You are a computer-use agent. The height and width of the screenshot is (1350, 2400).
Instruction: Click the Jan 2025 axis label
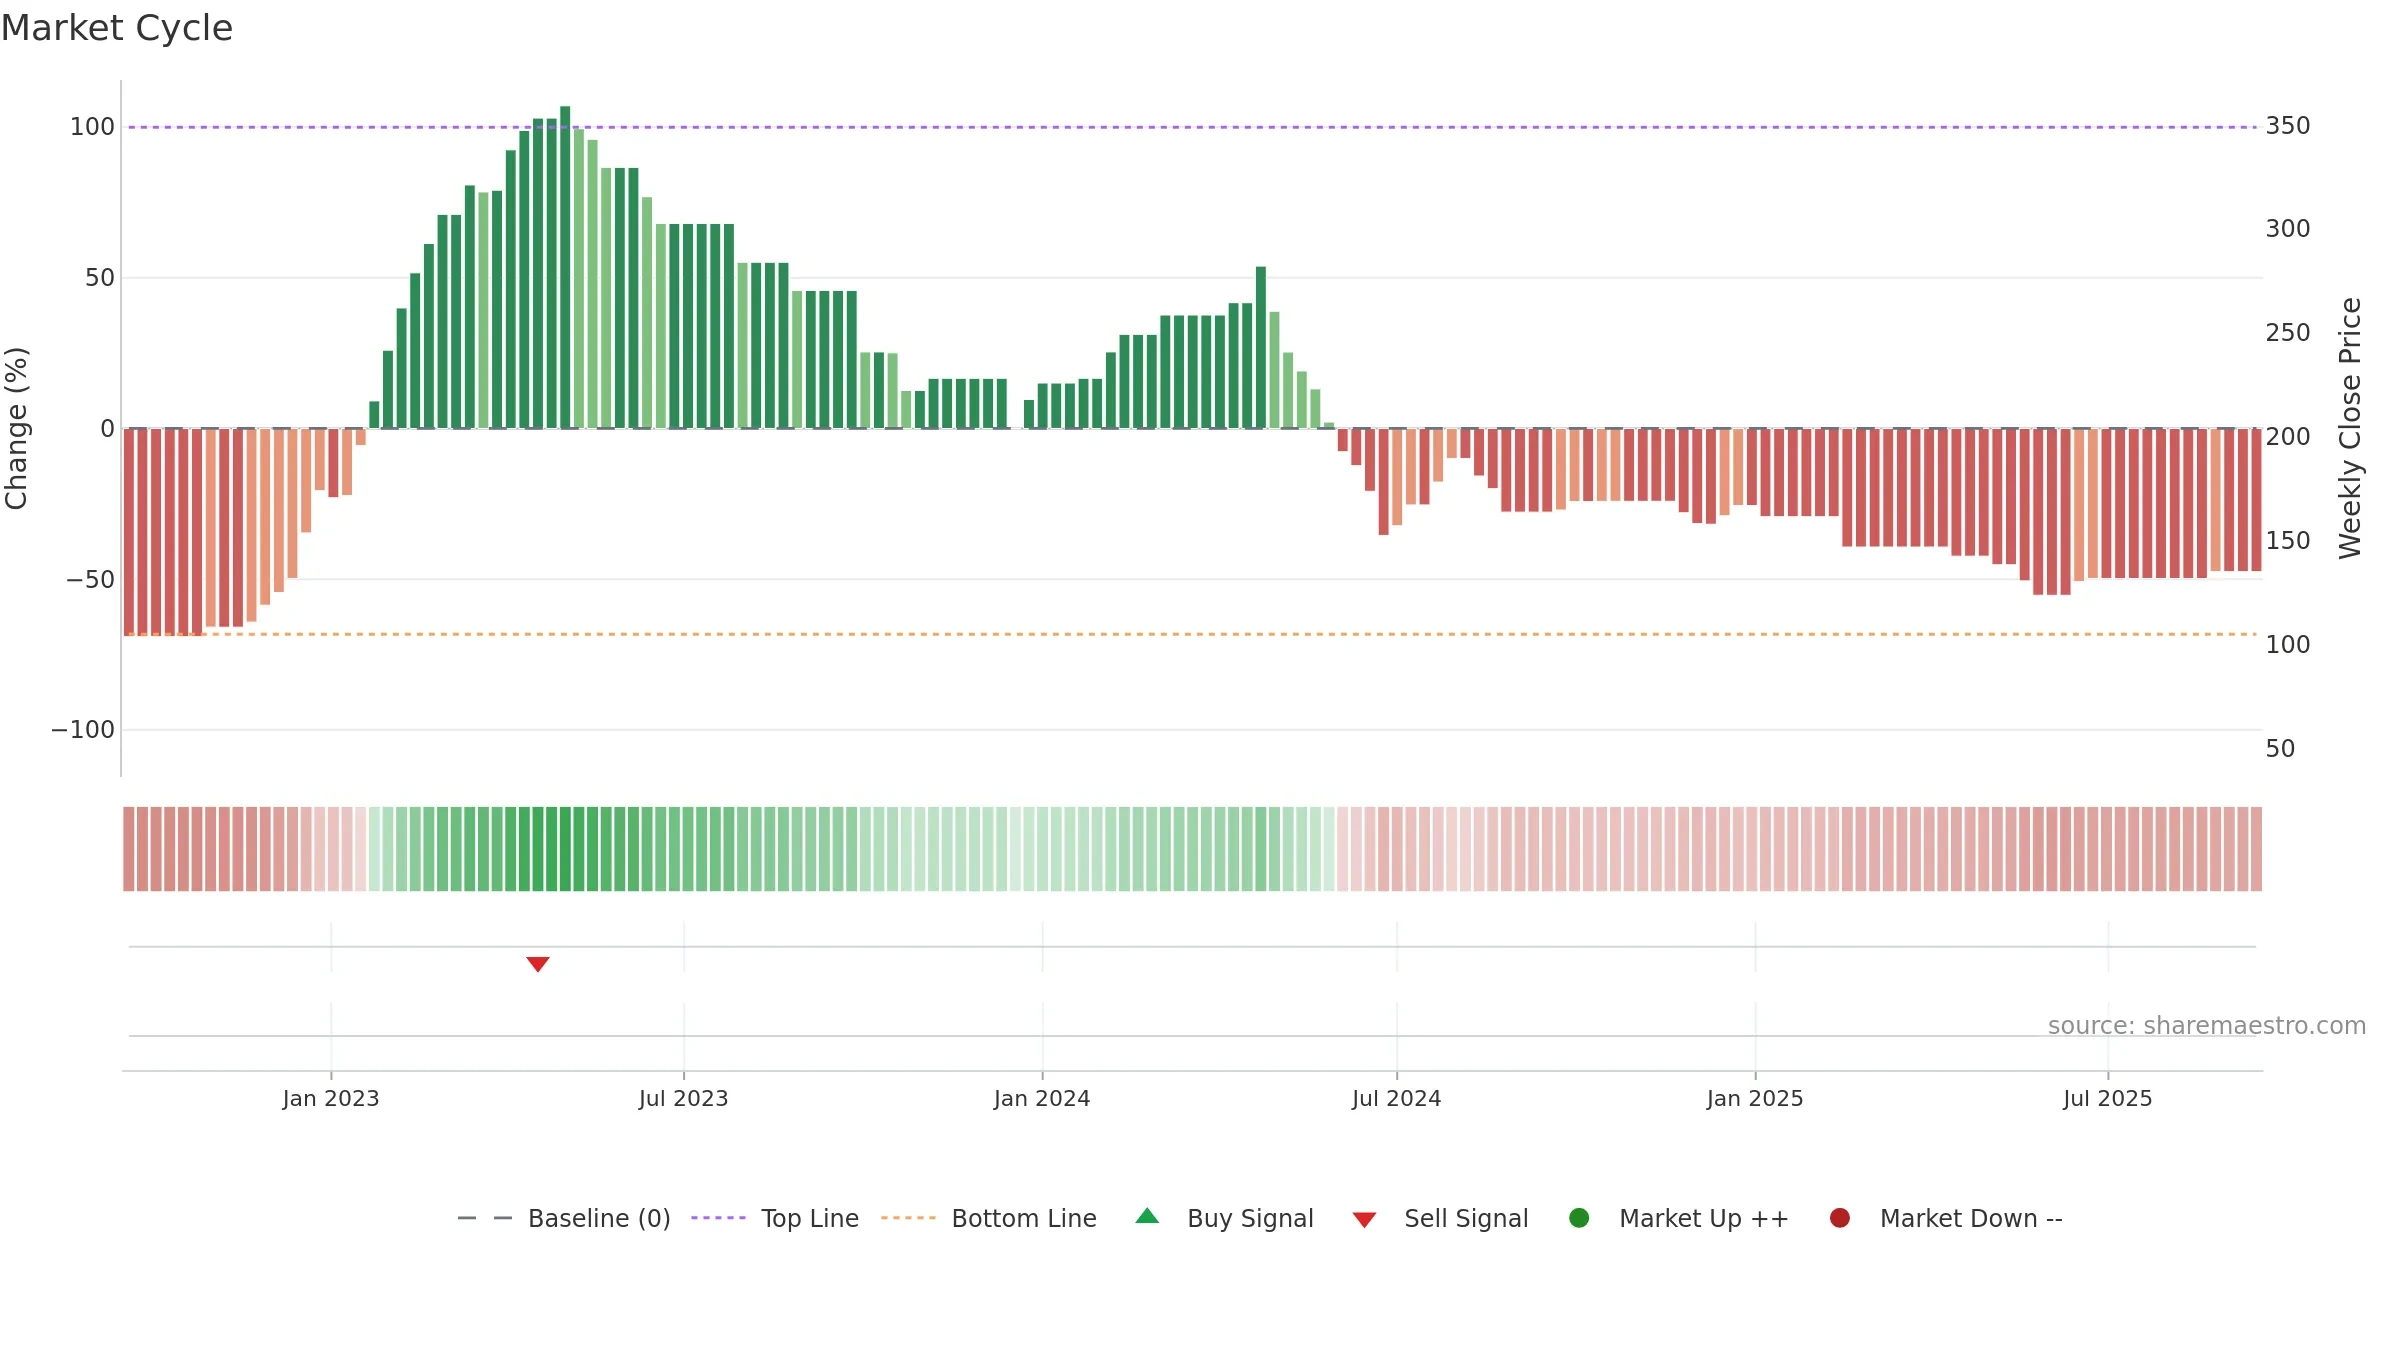[1755, 1099]
